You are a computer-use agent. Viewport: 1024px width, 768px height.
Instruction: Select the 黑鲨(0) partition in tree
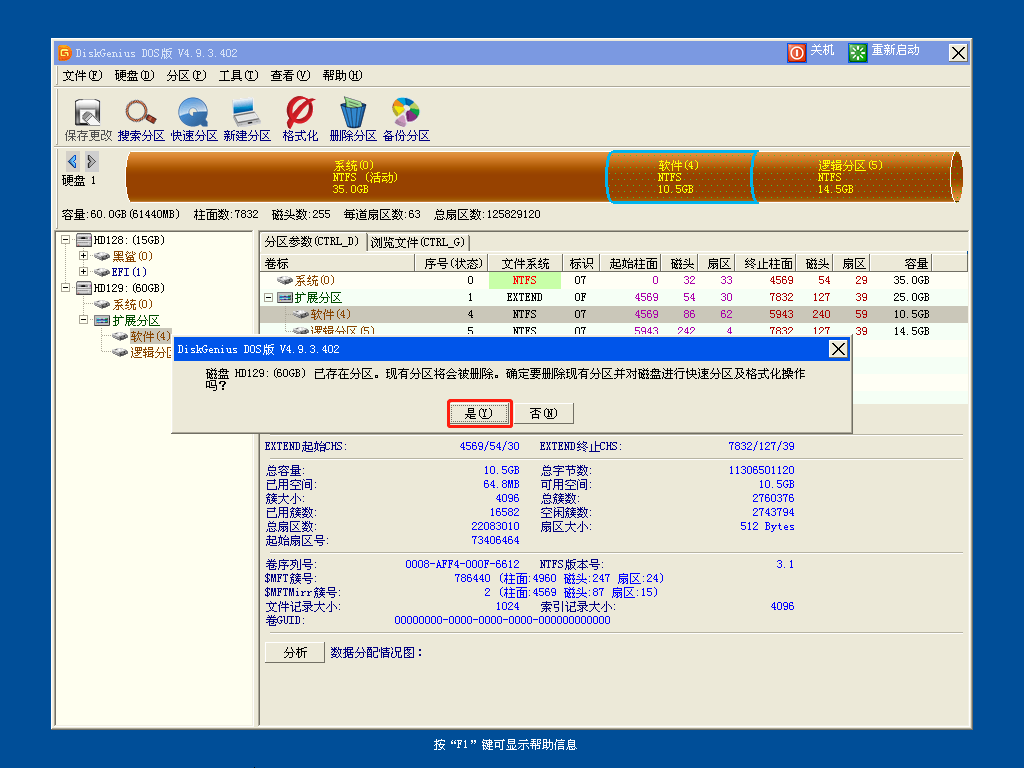tap(133, 256)
